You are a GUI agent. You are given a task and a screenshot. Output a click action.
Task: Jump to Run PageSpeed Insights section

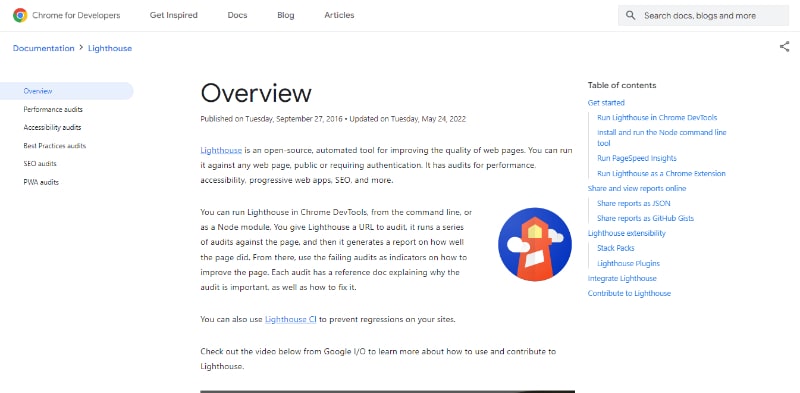click(x=637, y=158)
